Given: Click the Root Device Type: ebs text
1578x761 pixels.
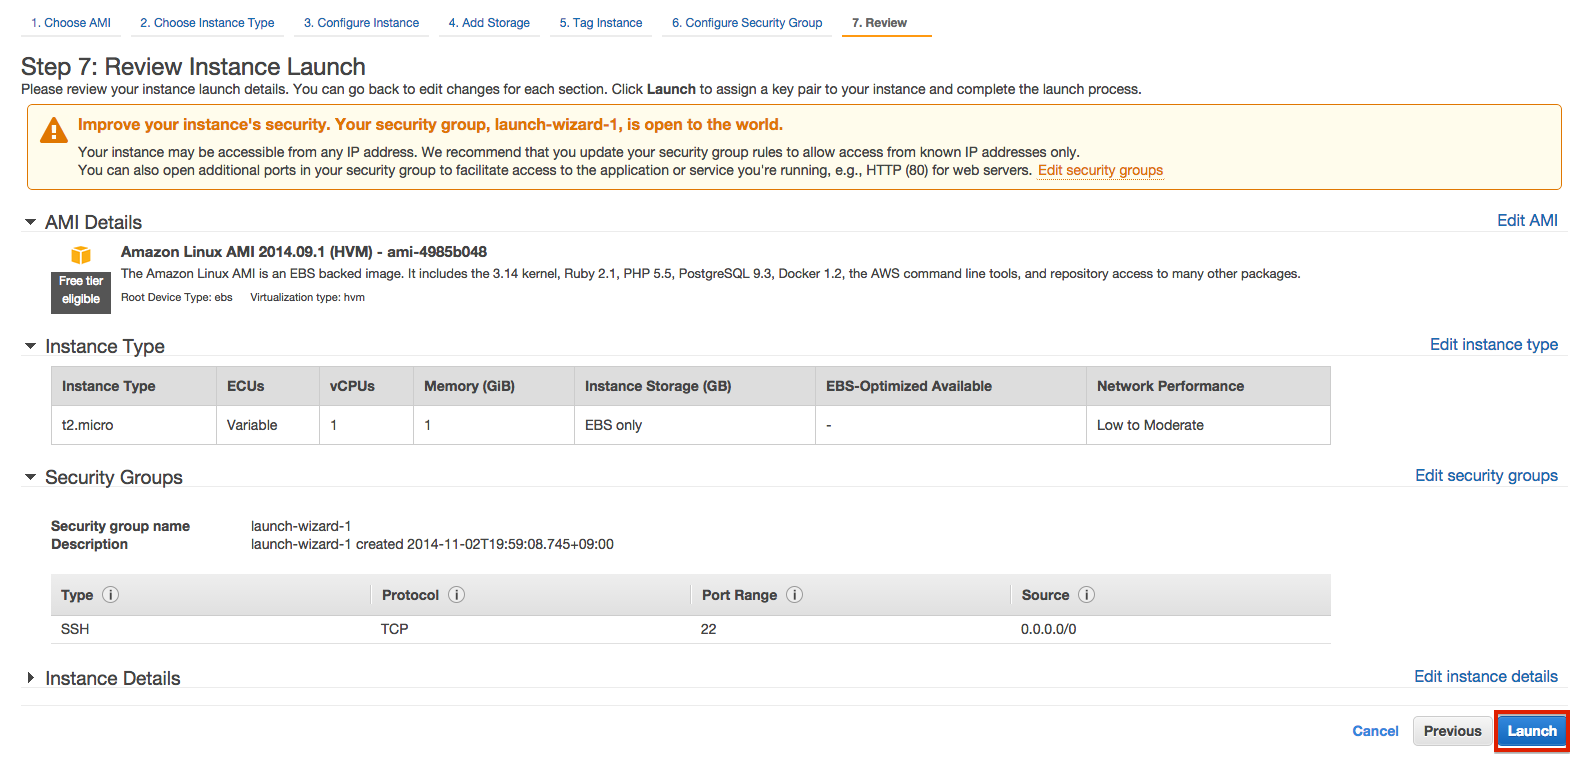Looking at the screenshot, I should [177, 297].
